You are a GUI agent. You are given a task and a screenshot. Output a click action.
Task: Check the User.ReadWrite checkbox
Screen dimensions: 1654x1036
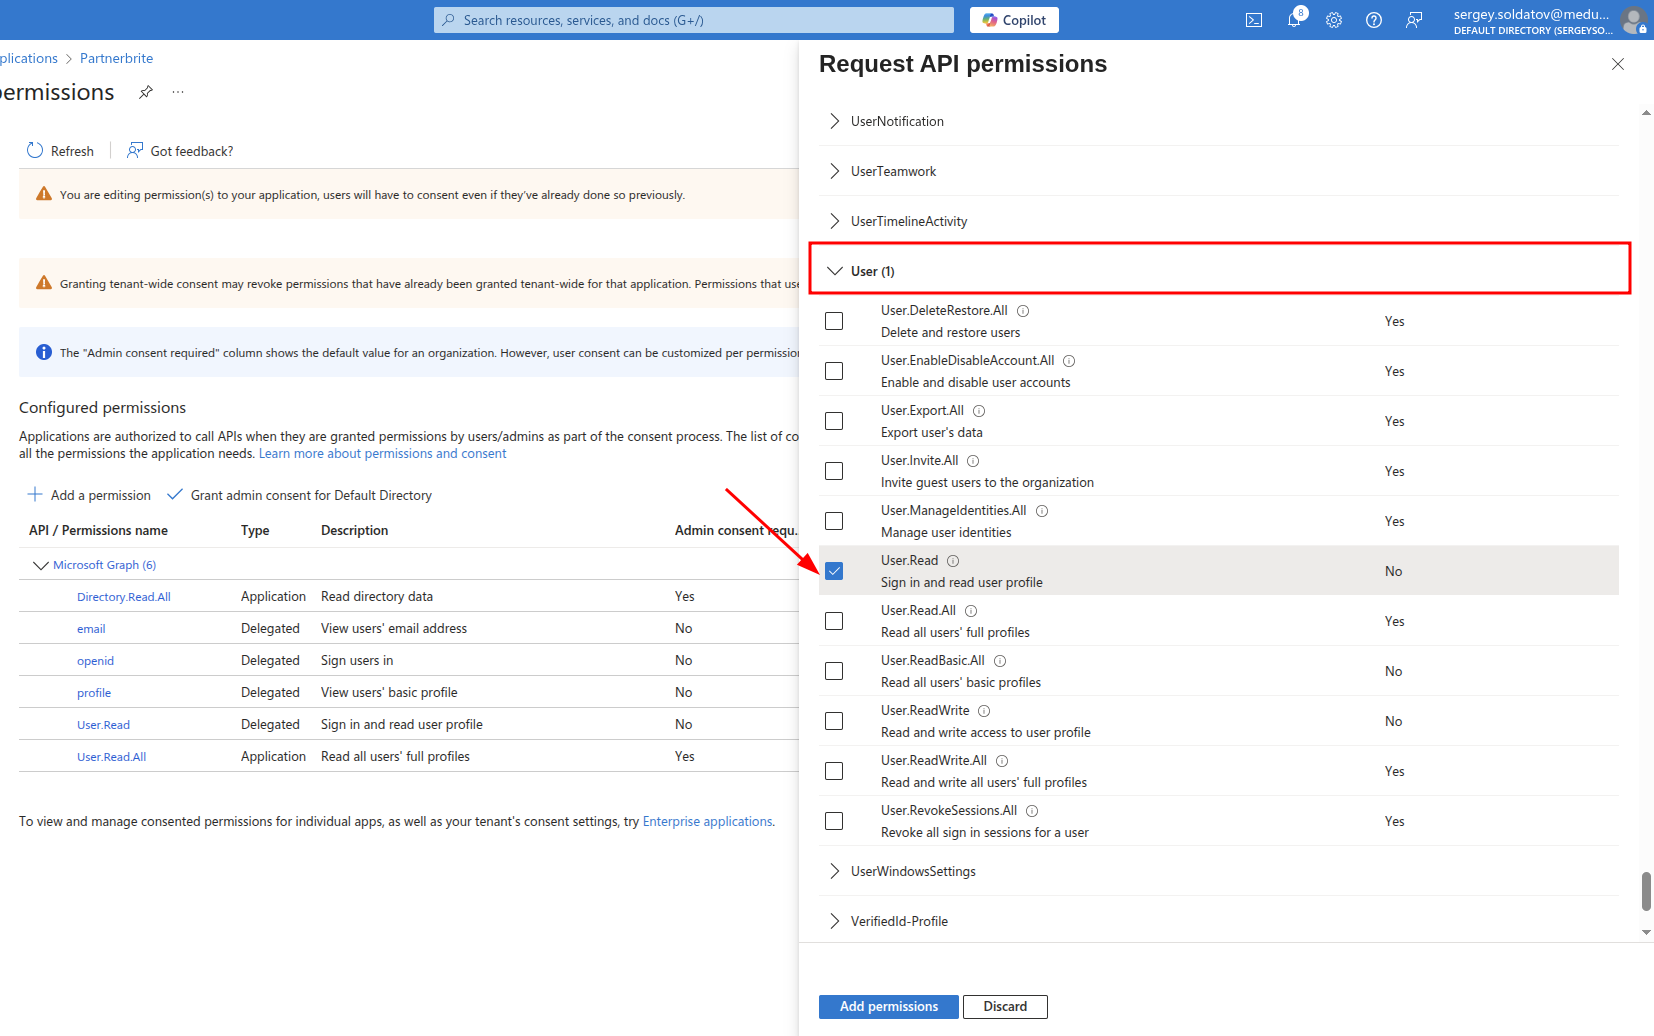(834, 721)
